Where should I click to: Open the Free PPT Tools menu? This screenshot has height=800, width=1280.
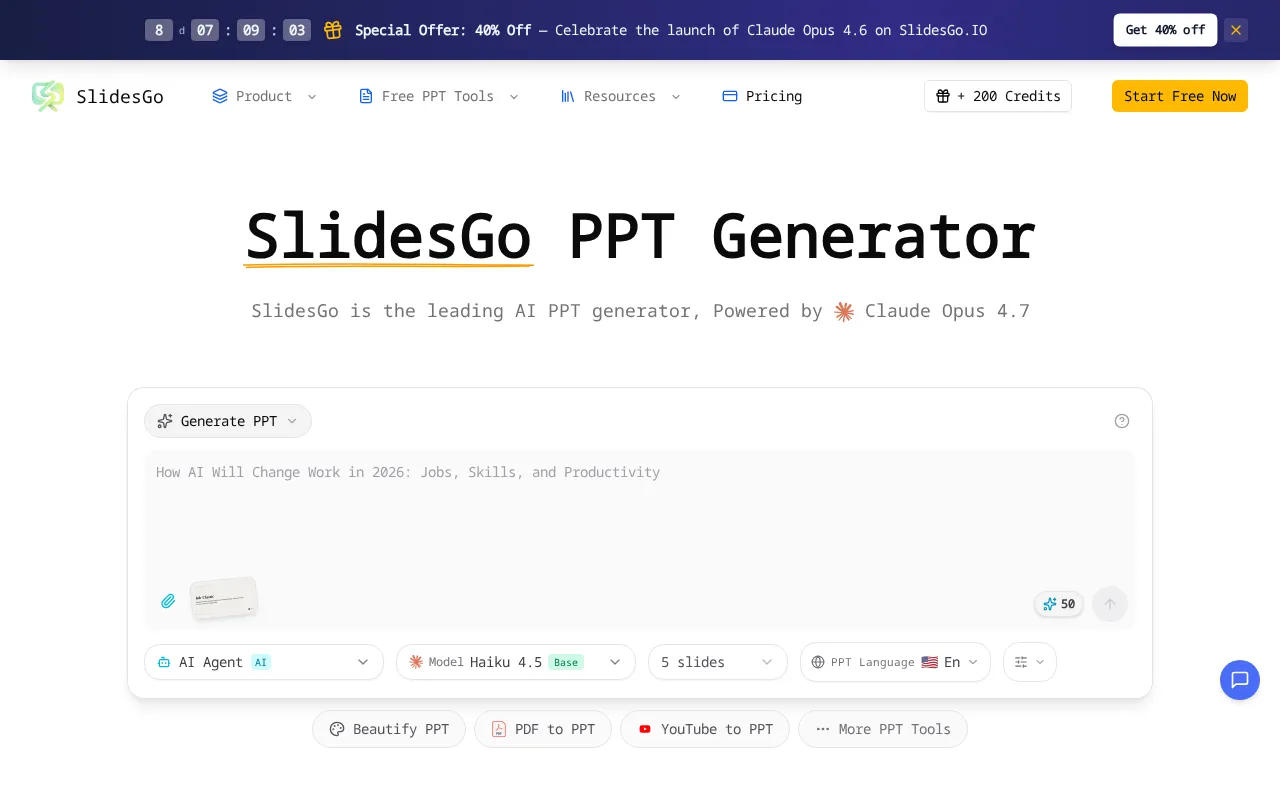coord(439,96)
